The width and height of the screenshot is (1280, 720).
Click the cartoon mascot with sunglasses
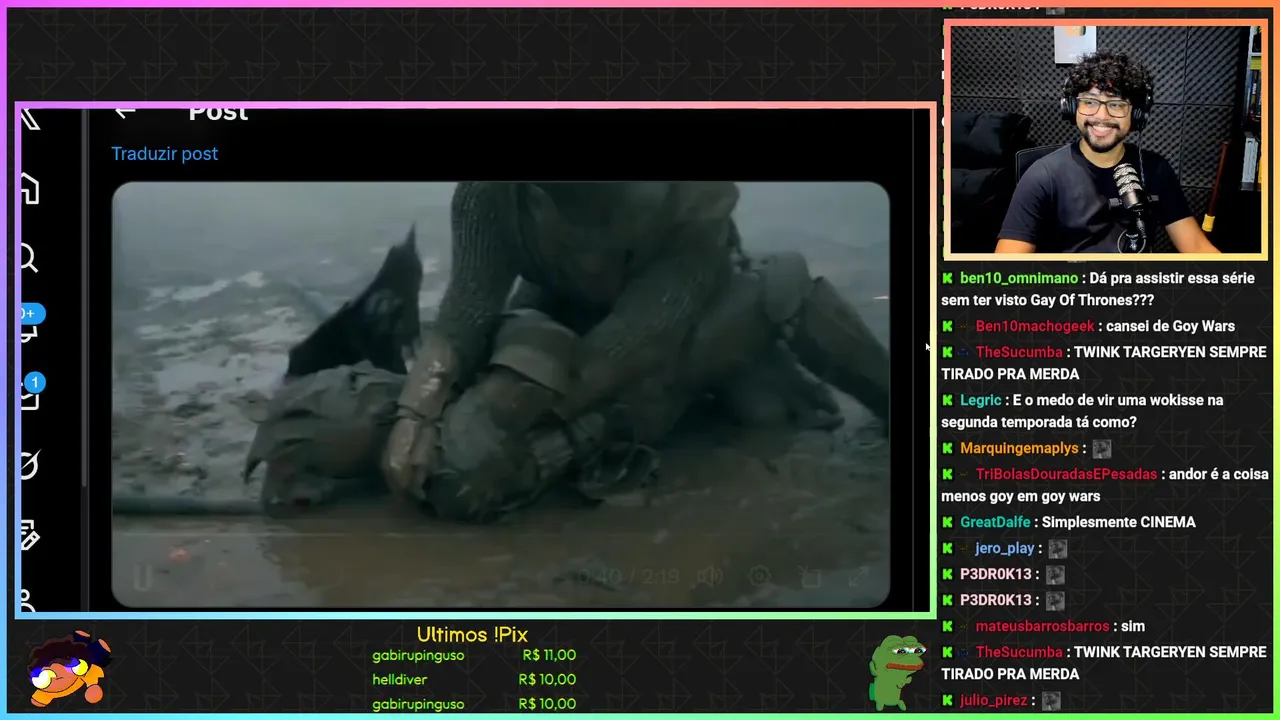tap(67, 668)
